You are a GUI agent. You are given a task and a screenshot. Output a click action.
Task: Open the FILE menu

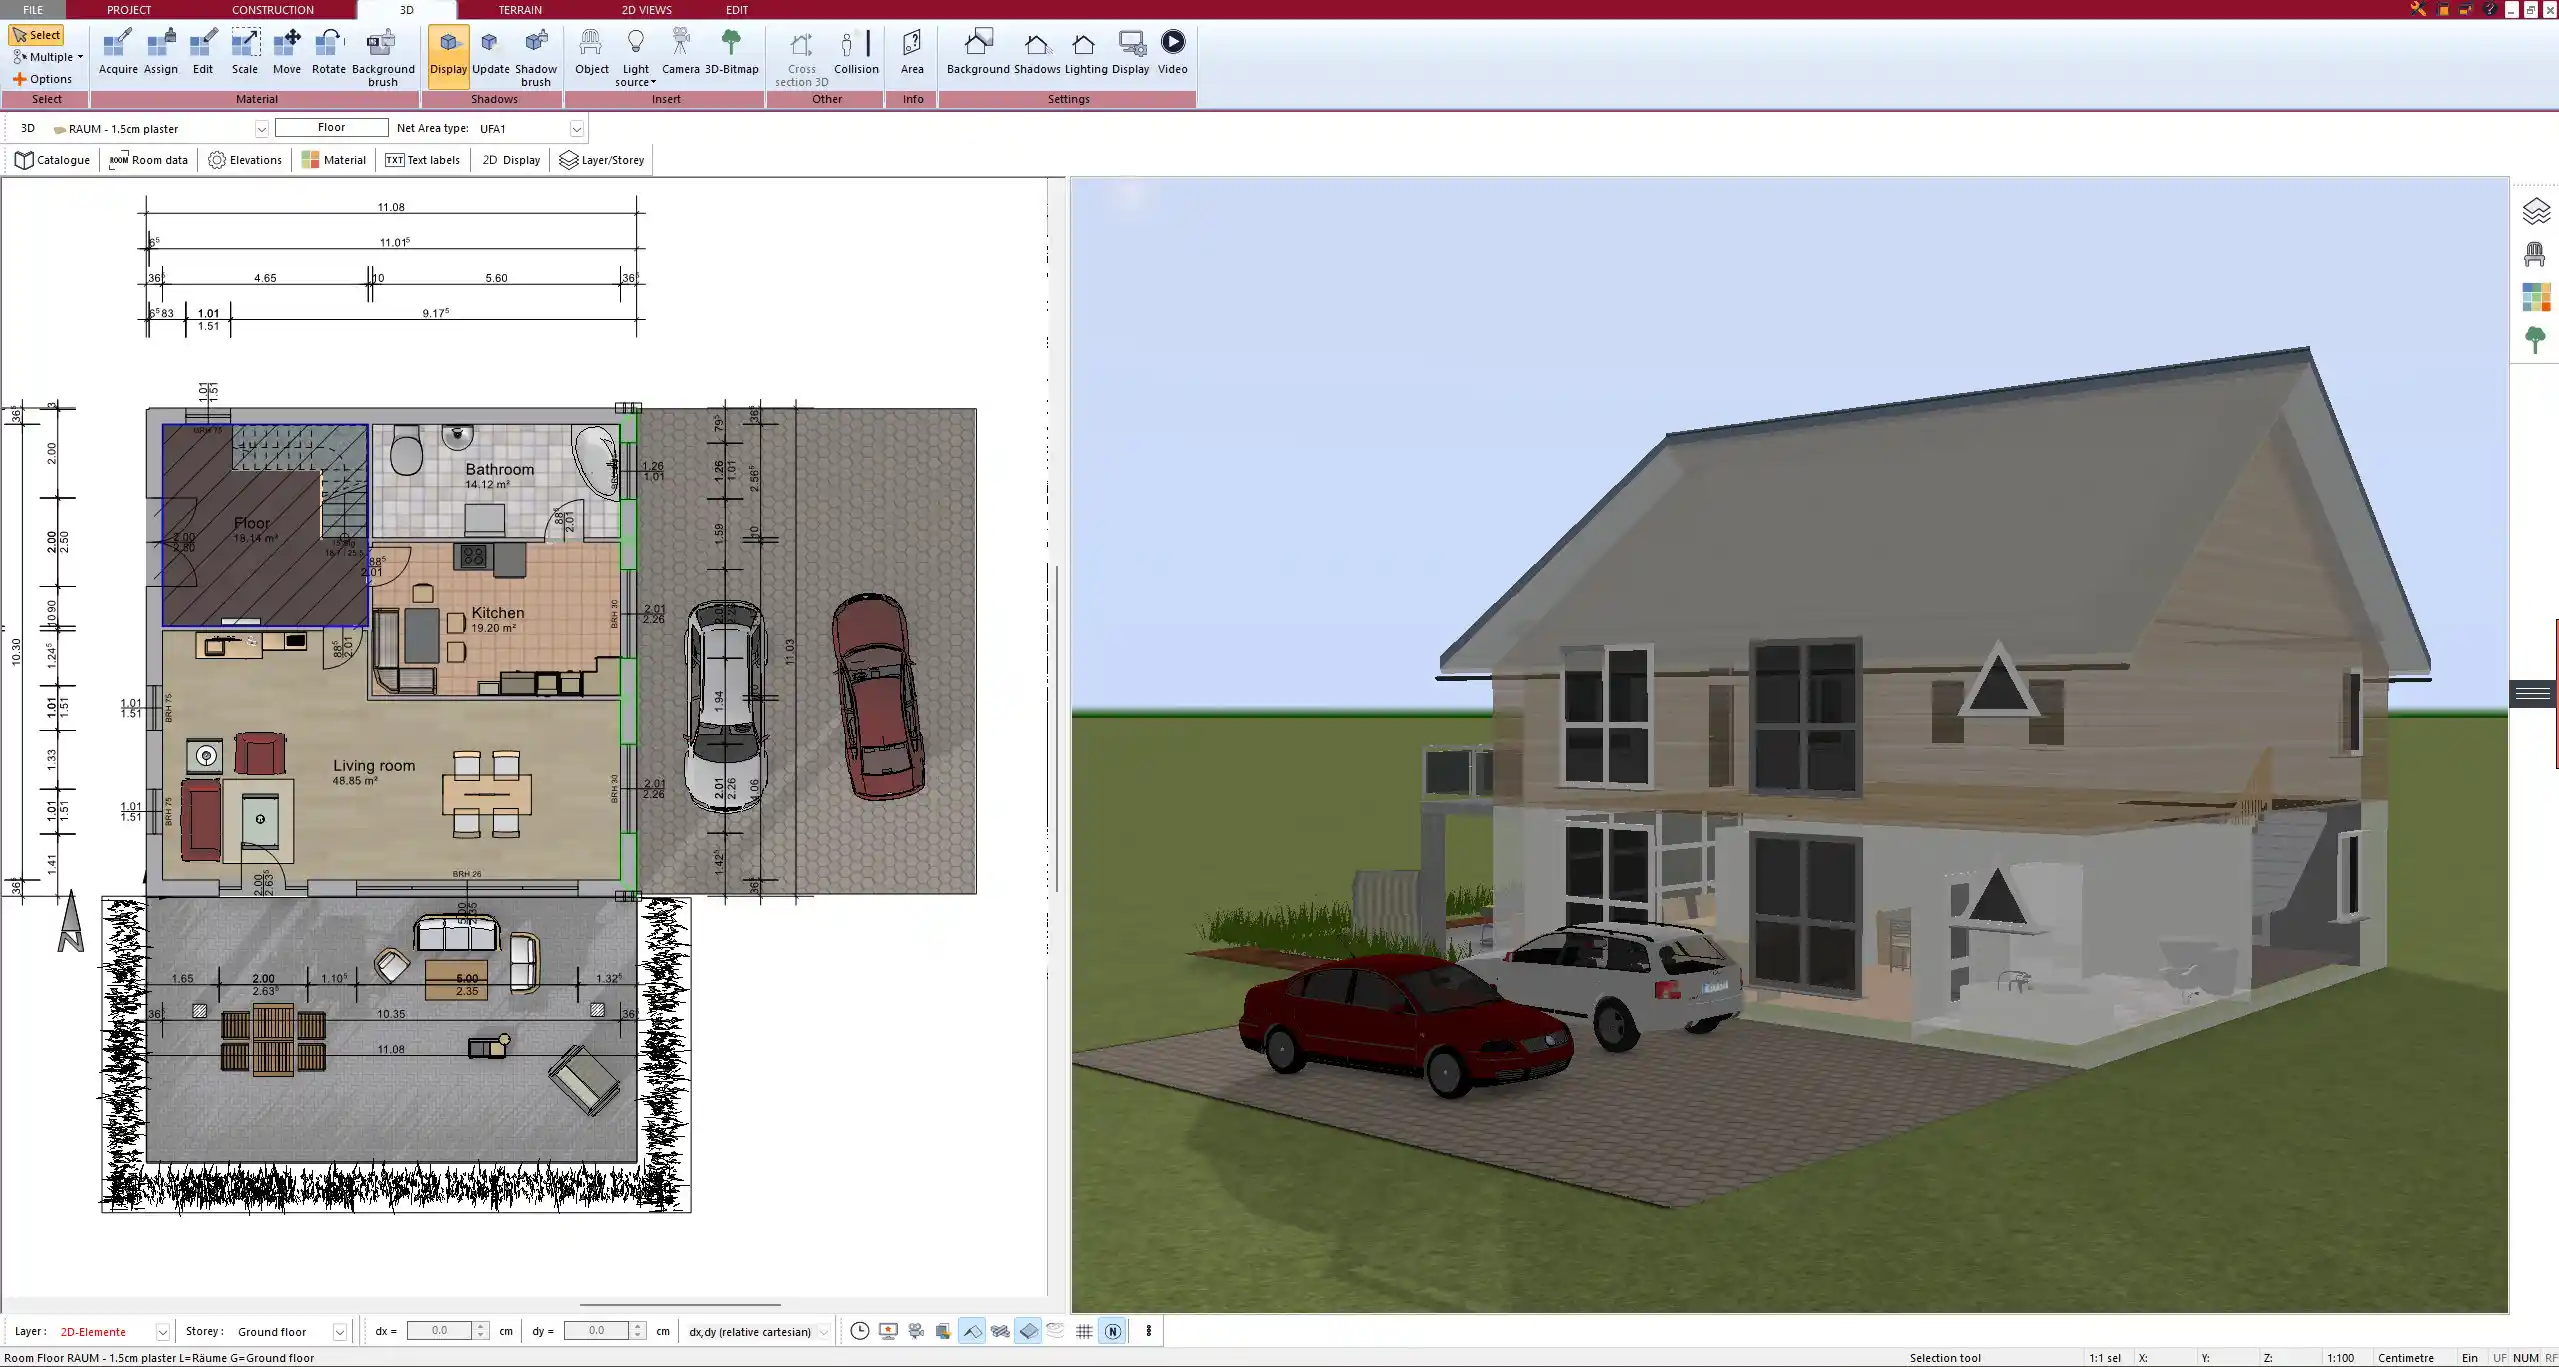33,9
